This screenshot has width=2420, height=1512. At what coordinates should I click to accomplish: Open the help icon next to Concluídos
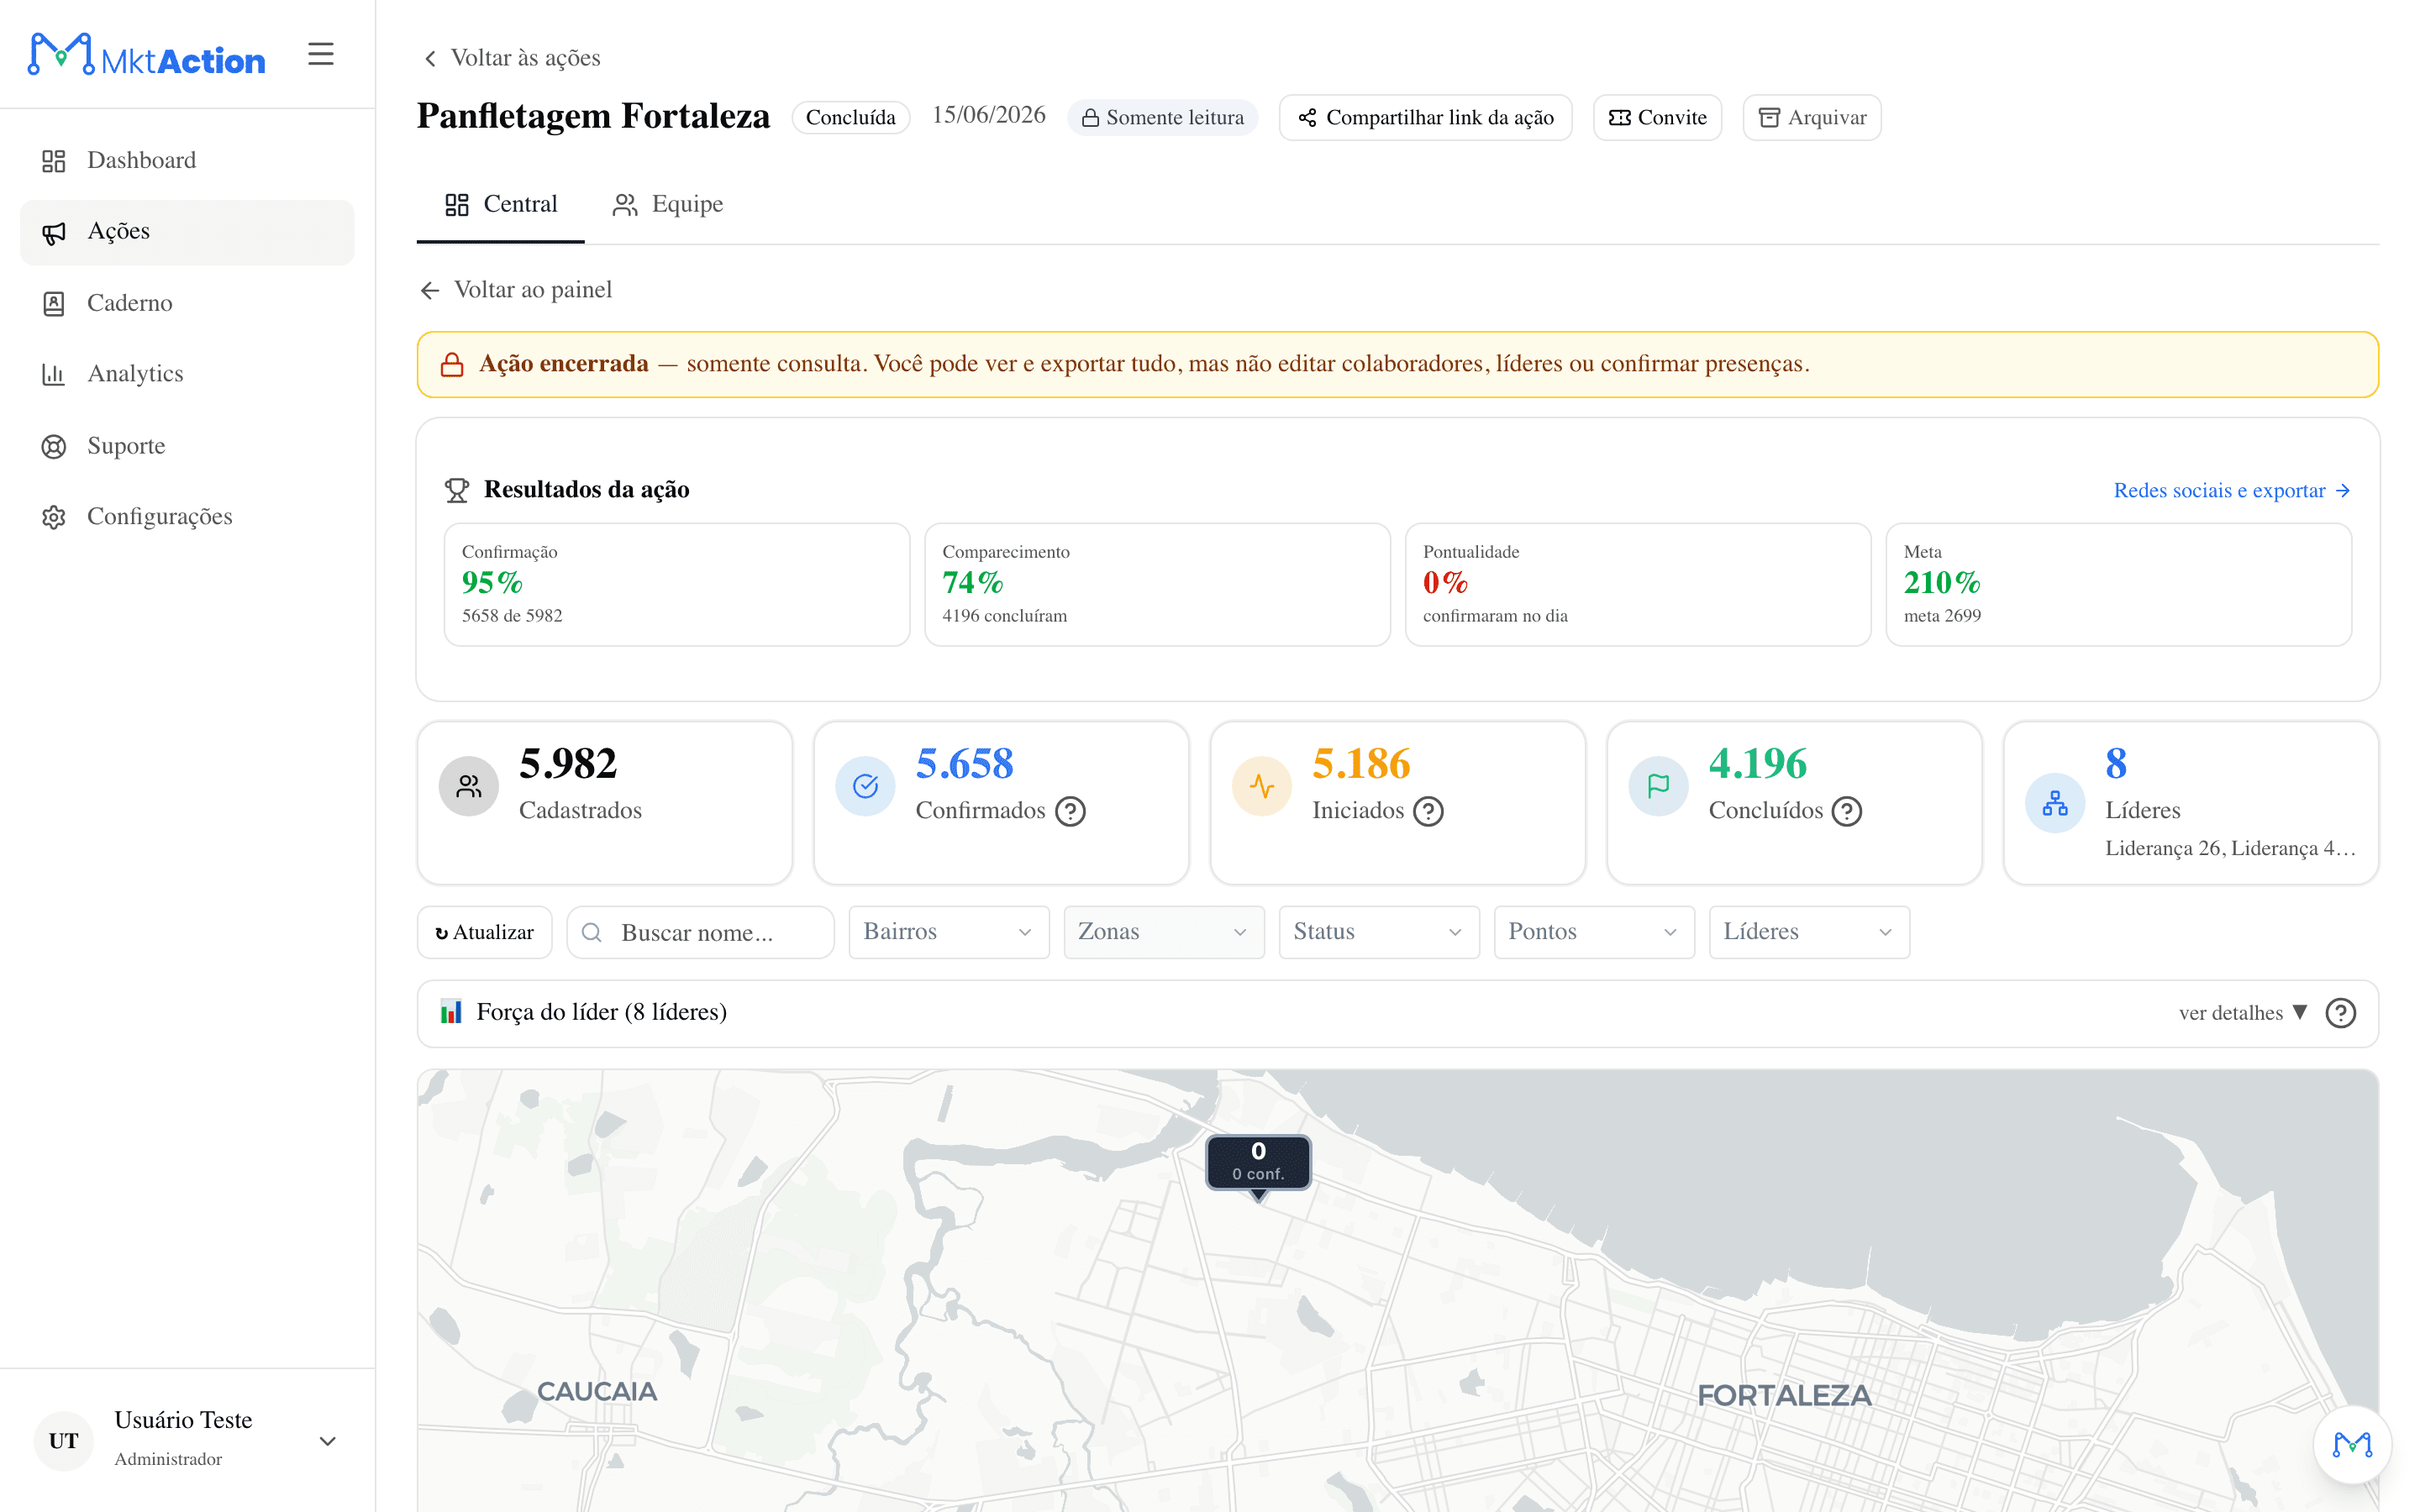click(x=1846, y=811)
